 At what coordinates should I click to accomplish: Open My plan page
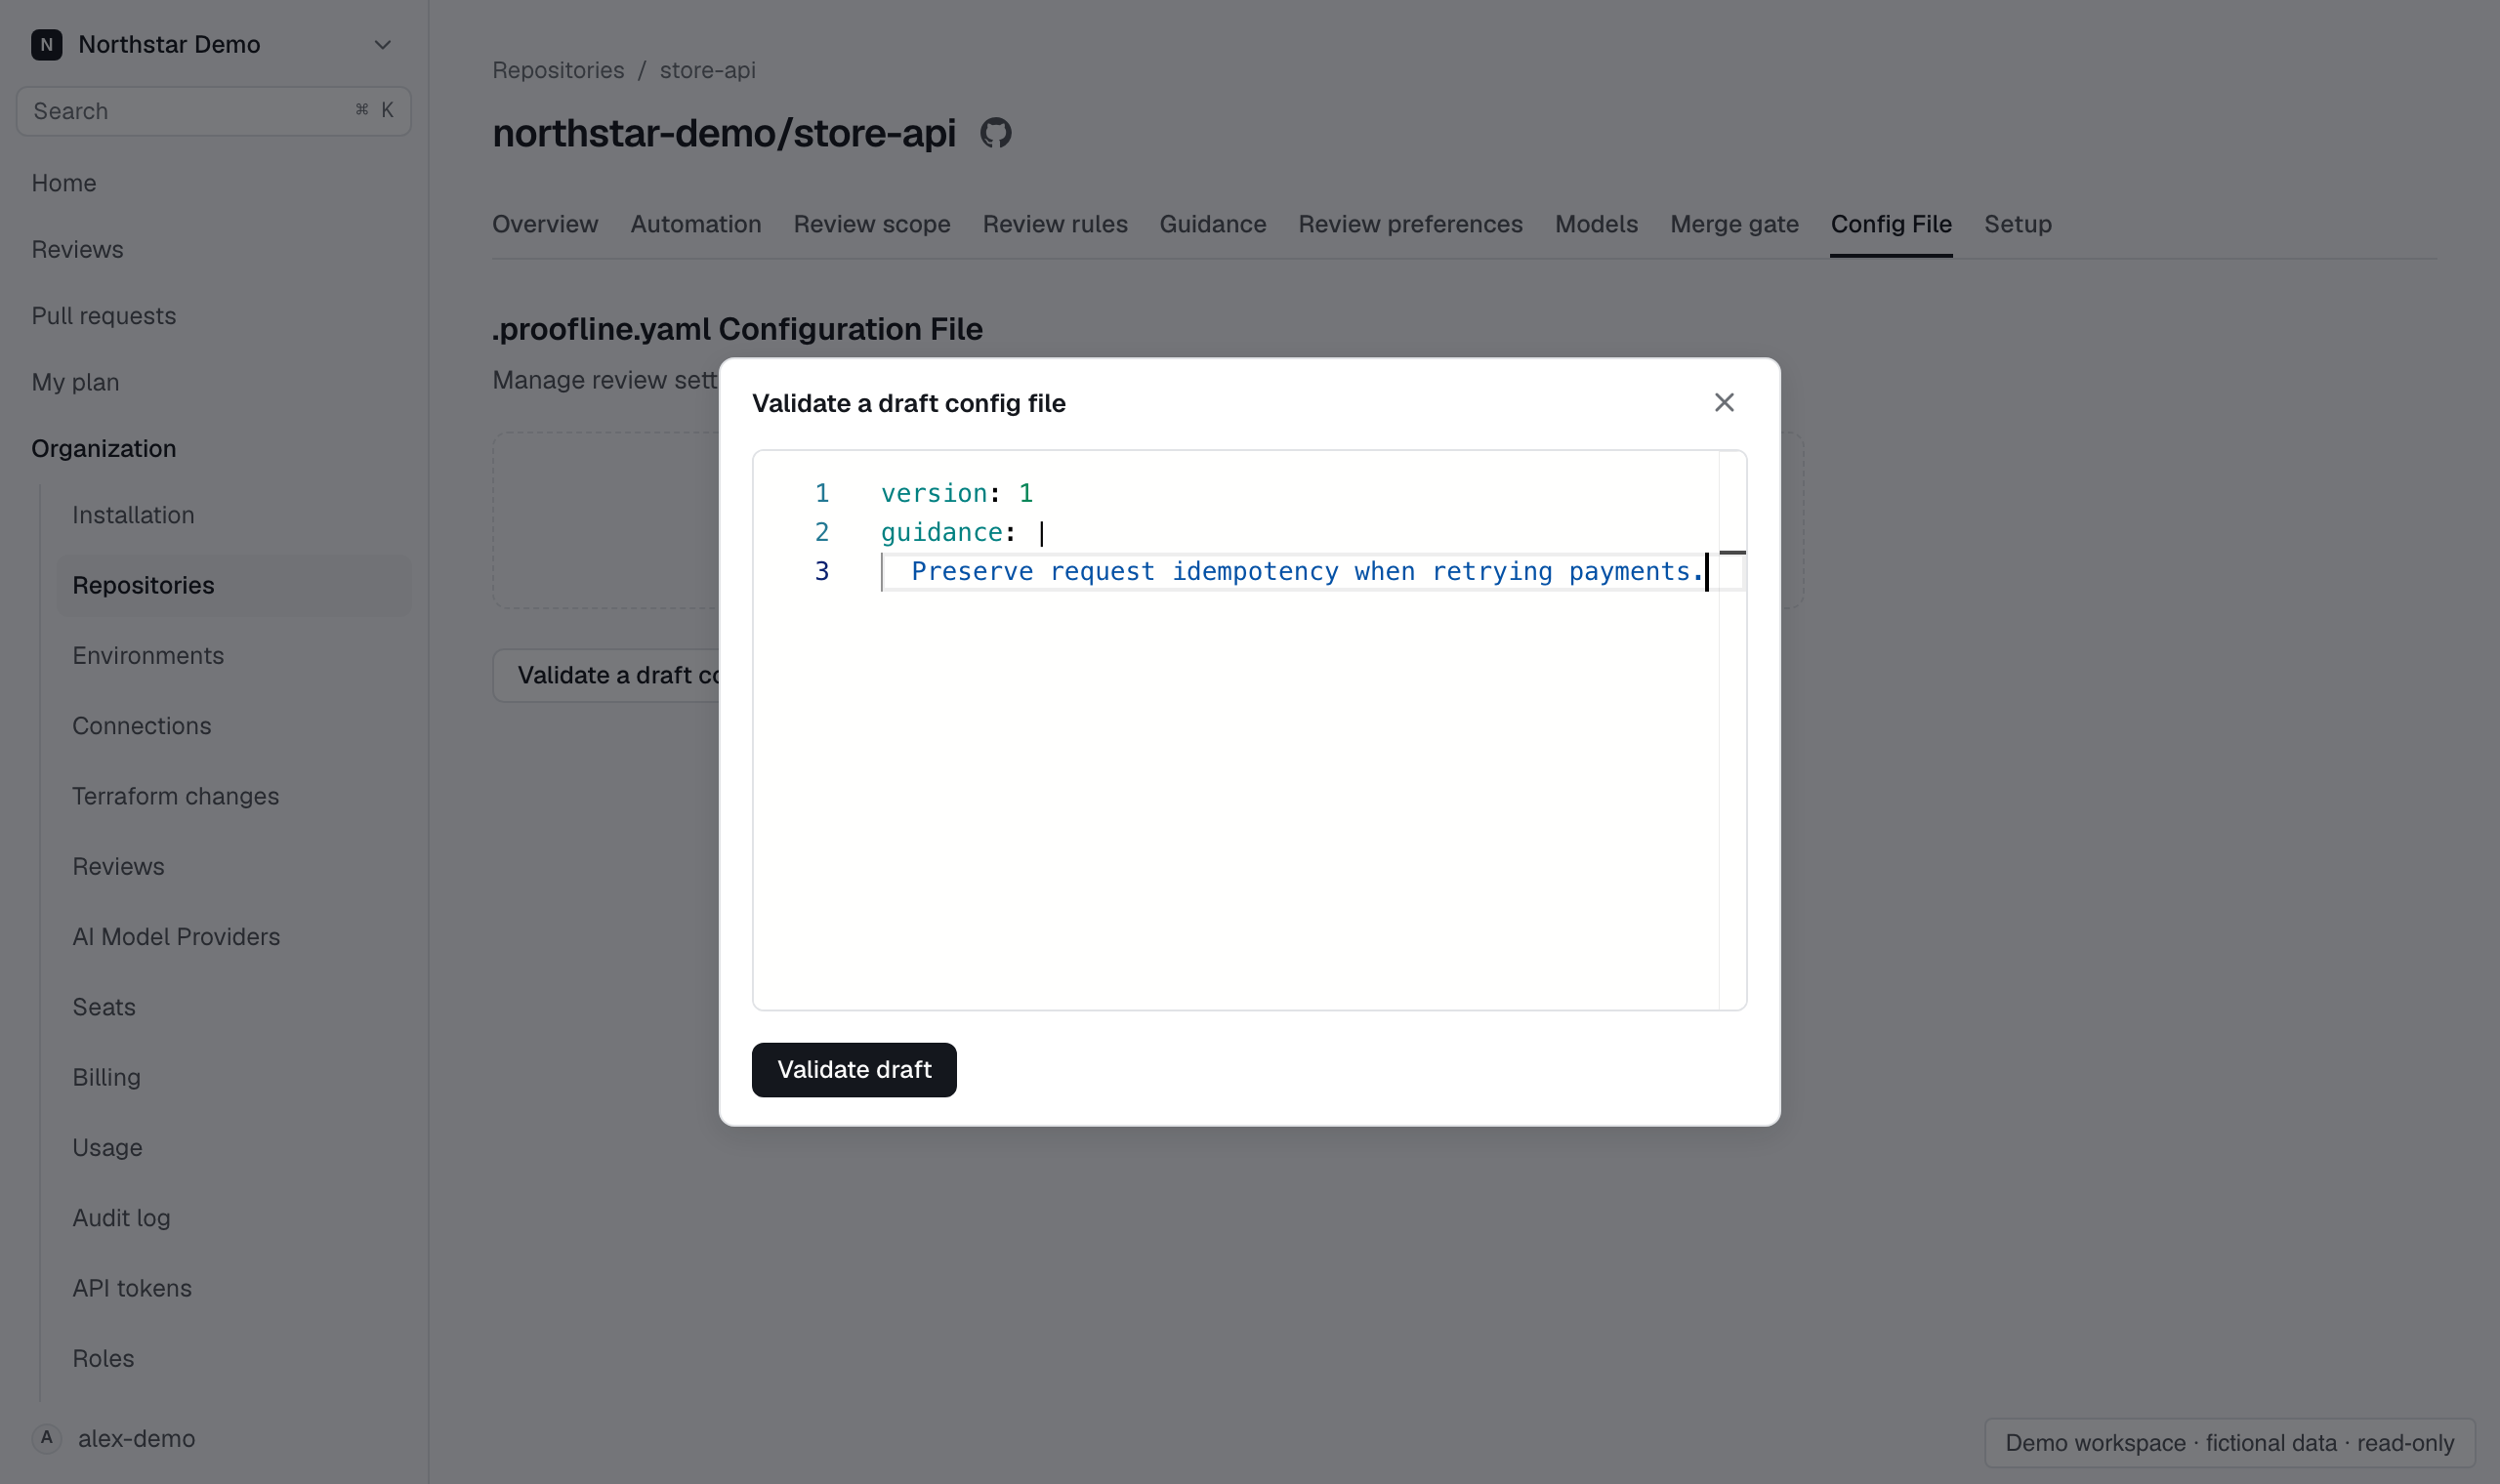(x=75, y=382)
